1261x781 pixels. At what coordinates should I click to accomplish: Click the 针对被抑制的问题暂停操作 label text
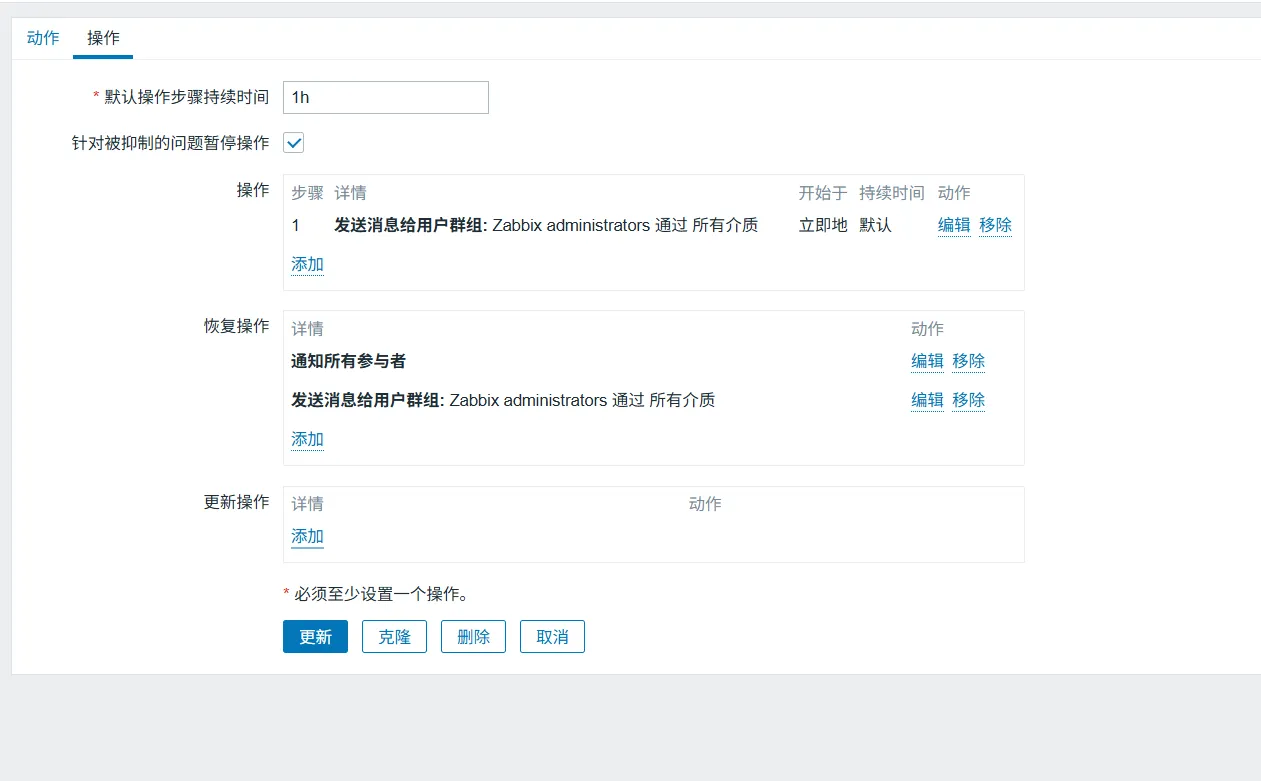(163, 143)
